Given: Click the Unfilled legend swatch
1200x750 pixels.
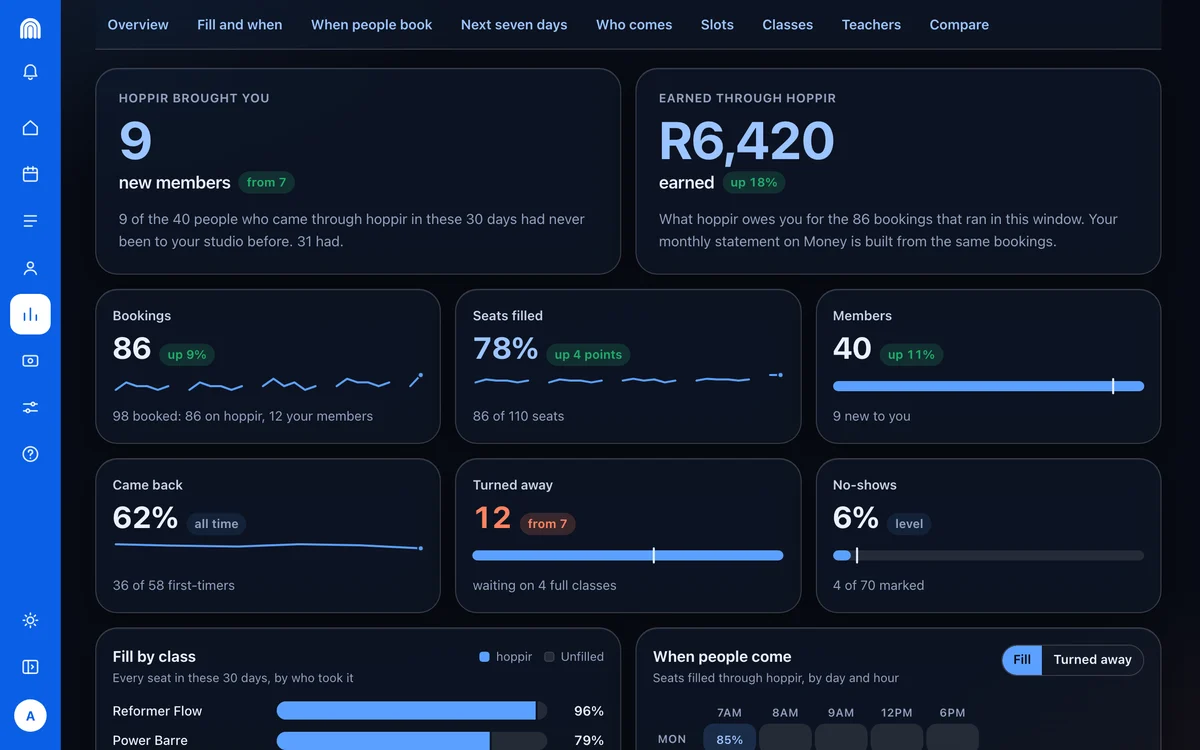Looking at the screenshot, I should [549, 657].
